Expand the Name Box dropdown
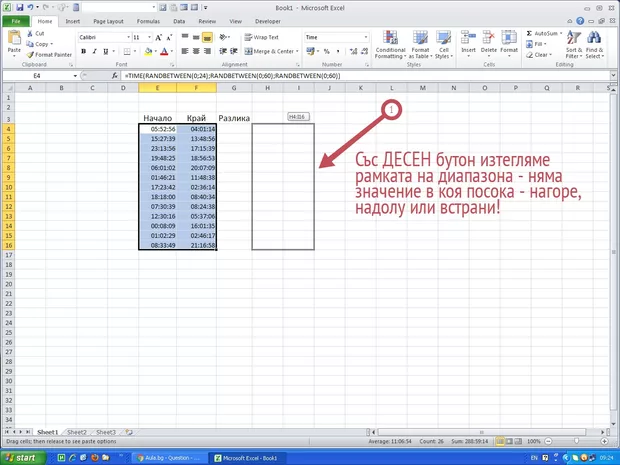Image resolution: width=620 pixels, height=465 pixels. pyautogui.click(x=104, y=76)
